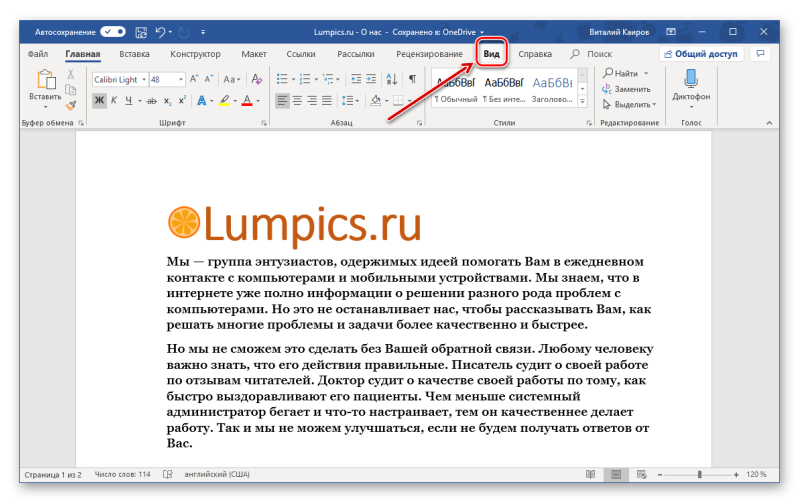Click word count Число слов: 114

[x=122, y=474]
